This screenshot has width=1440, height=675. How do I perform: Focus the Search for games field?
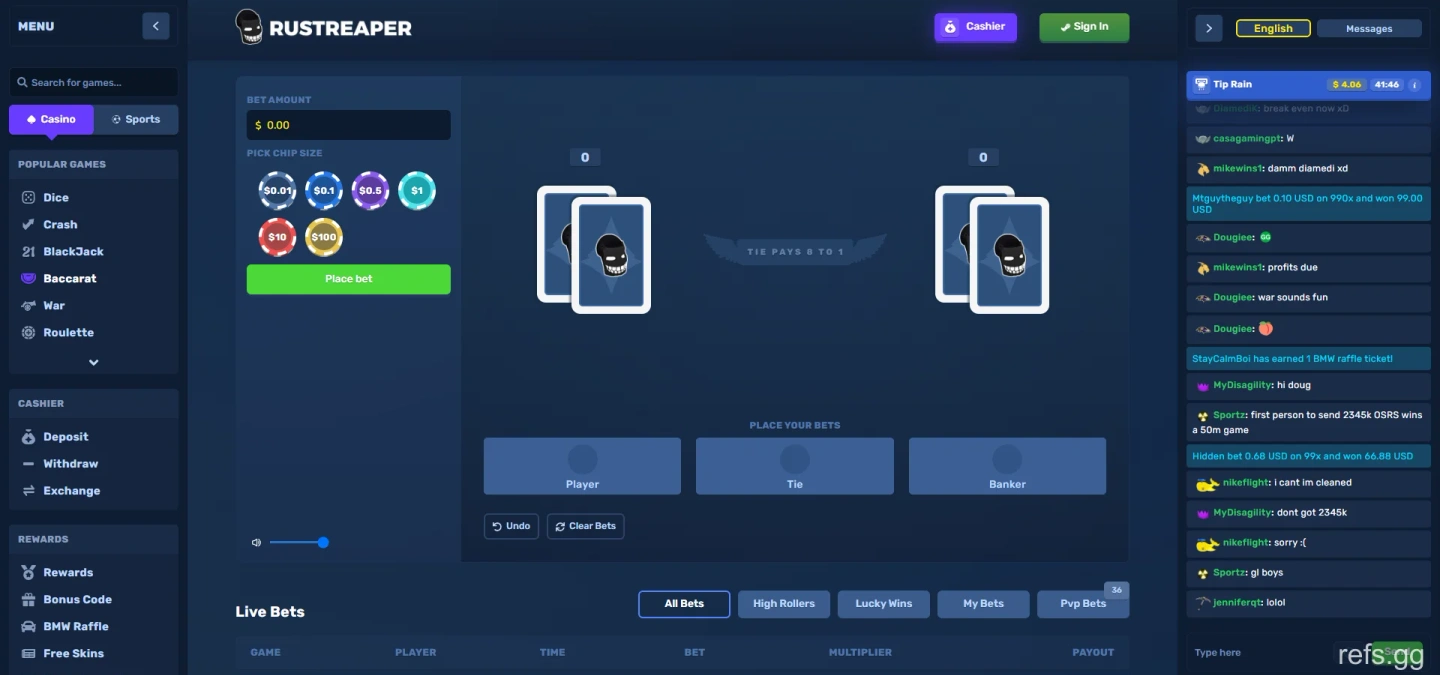click(94, 82)
